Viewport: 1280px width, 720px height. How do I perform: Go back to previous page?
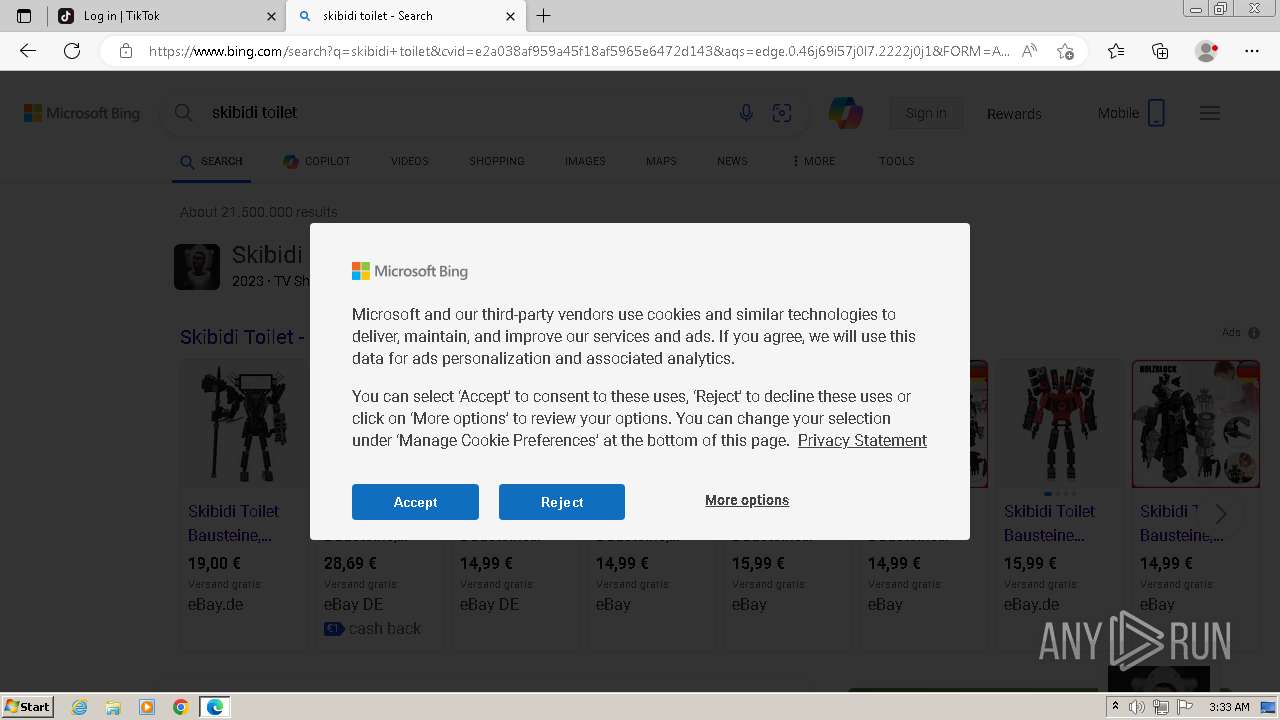[x=28, y=51]
